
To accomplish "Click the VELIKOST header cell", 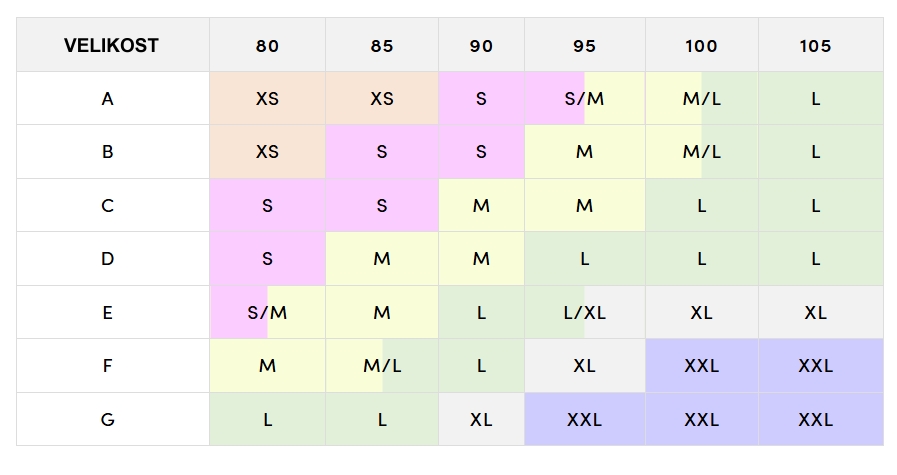I will pos(111,45).
